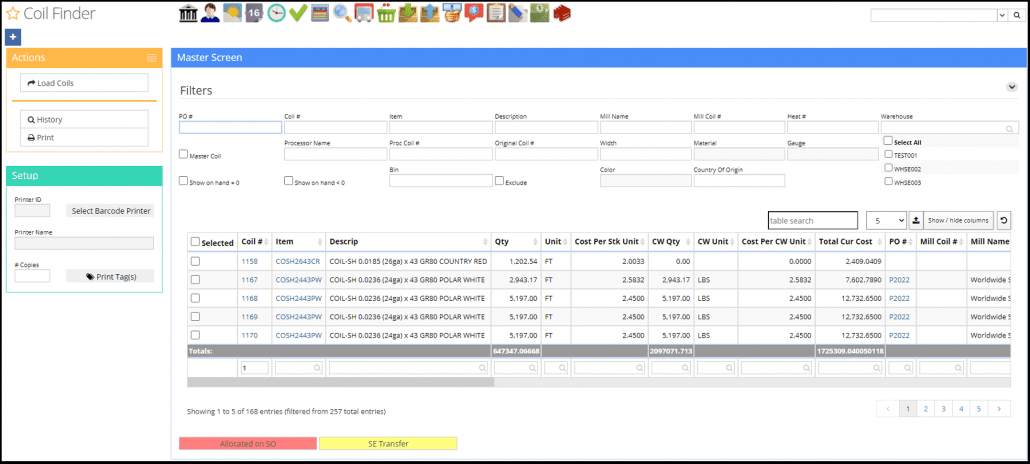
Task: Go to page 3 of results
Action: pyautogui.click(x=943, y=408)
